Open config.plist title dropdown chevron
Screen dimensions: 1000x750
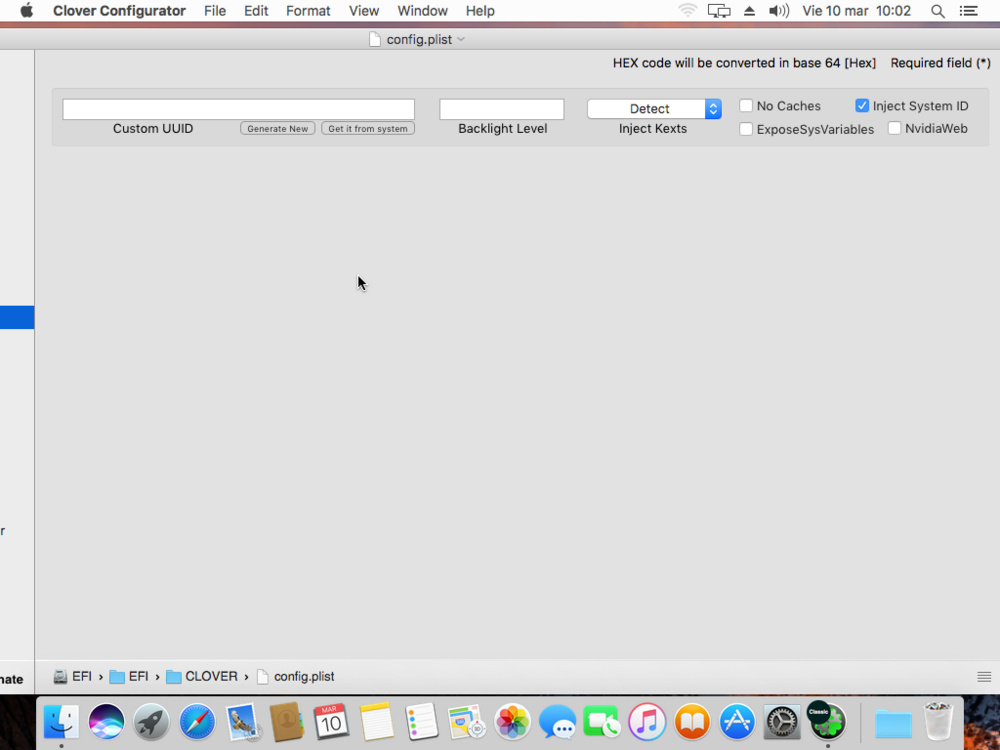coord(461,39)
